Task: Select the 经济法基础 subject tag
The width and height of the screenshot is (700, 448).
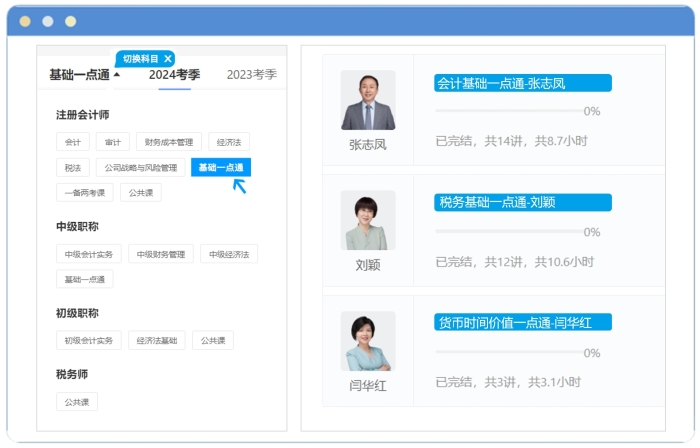Action: pos(157,340)
